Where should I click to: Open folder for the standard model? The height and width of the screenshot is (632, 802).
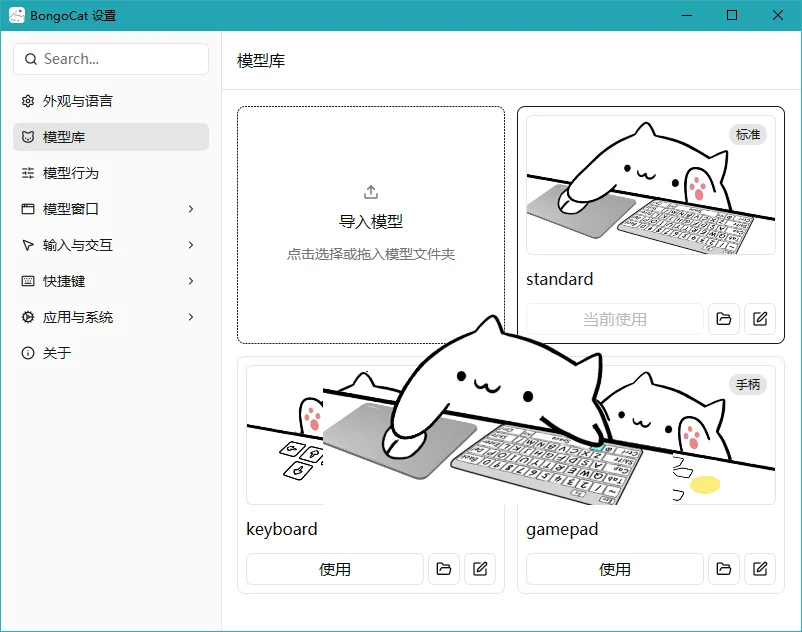[724, 319]
